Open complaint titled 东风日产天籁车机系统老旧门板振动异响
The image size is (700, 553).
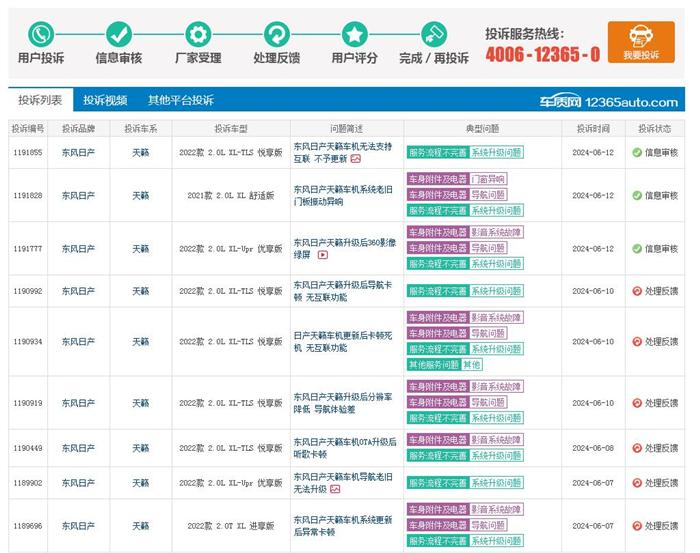point(343,195)
